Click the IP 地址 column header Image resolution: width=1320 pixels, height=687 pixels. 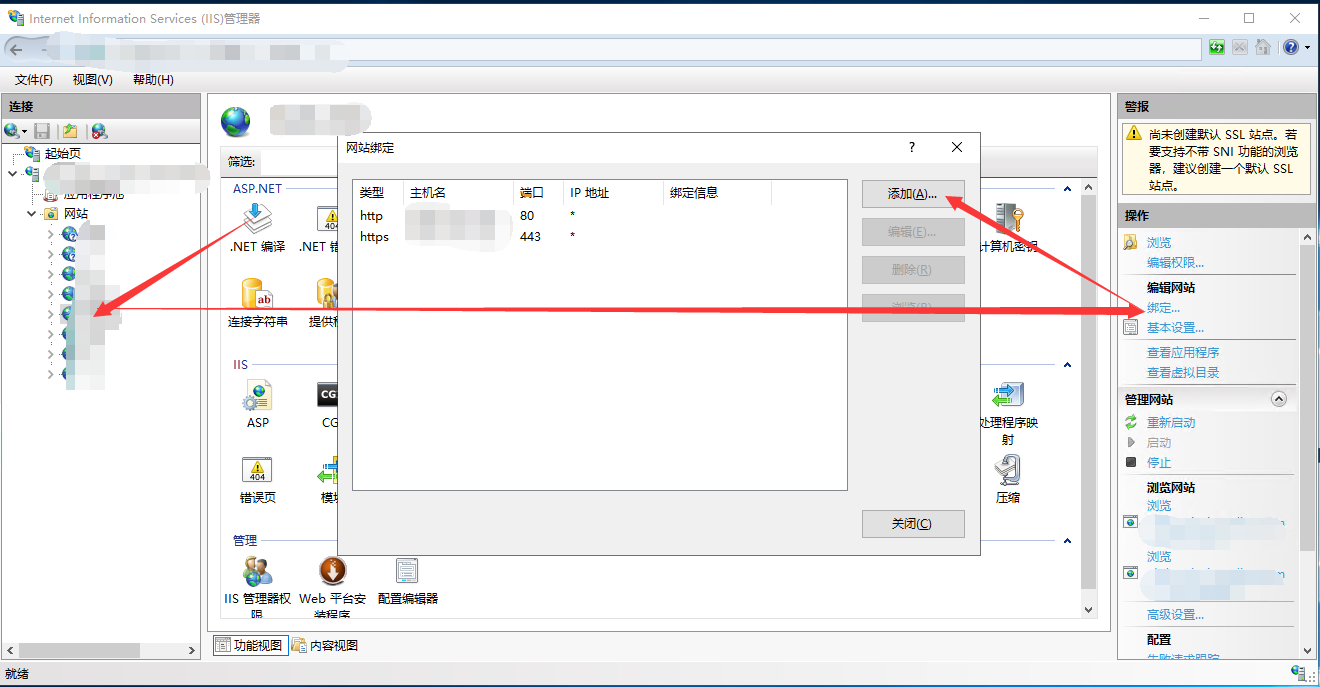pyautogui.click(x=613, y=193)
